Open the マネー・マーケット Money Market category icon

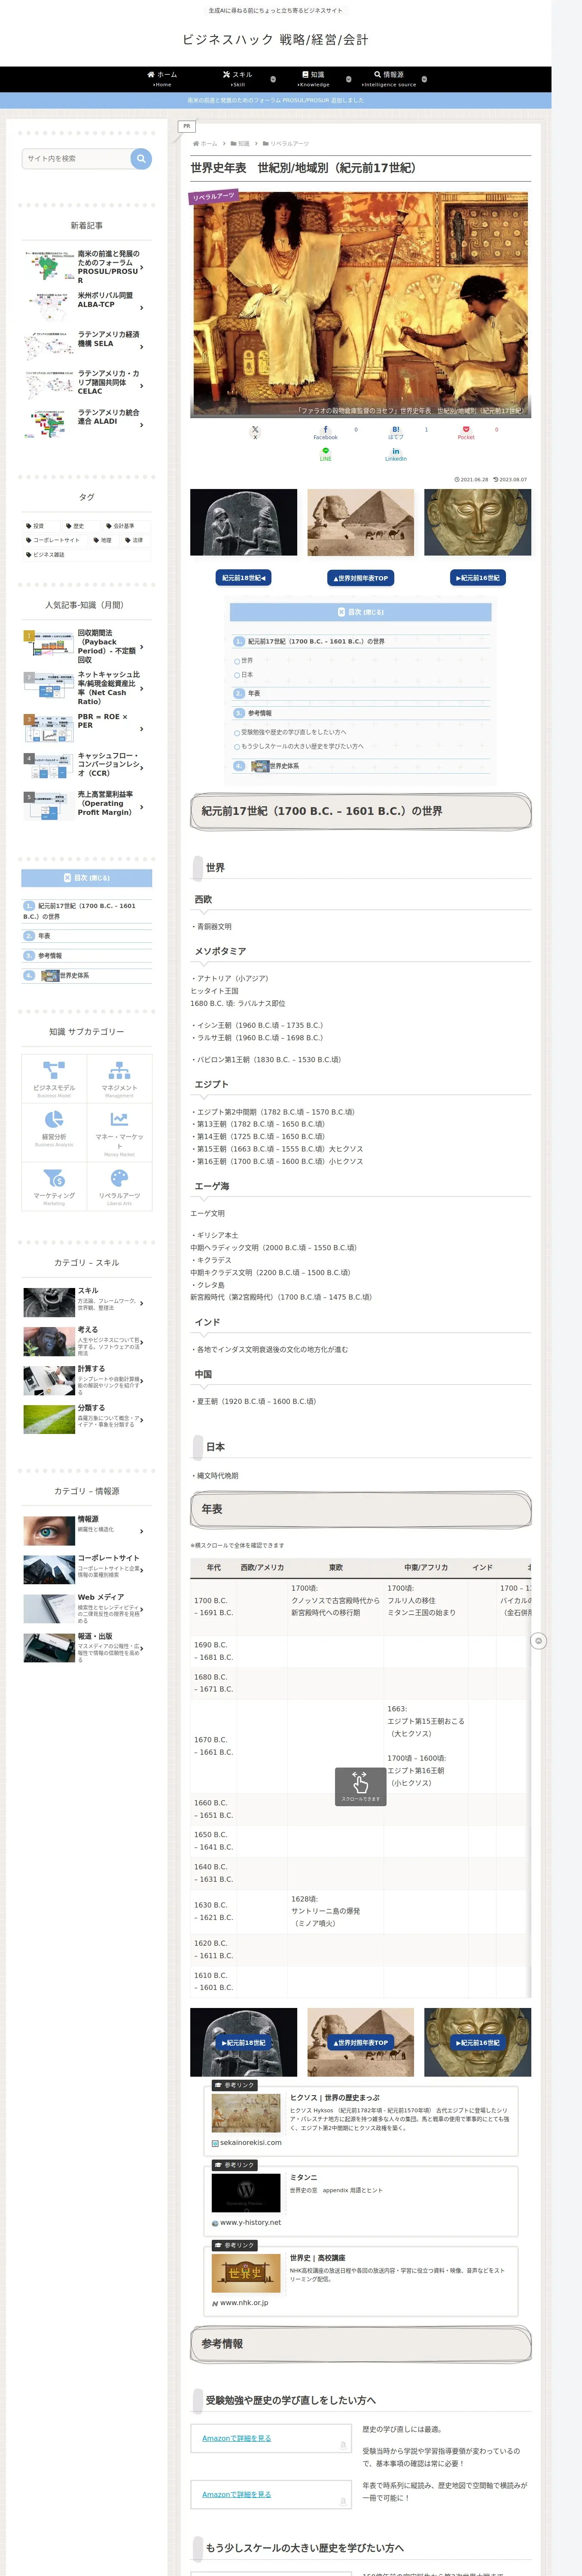119,1119
